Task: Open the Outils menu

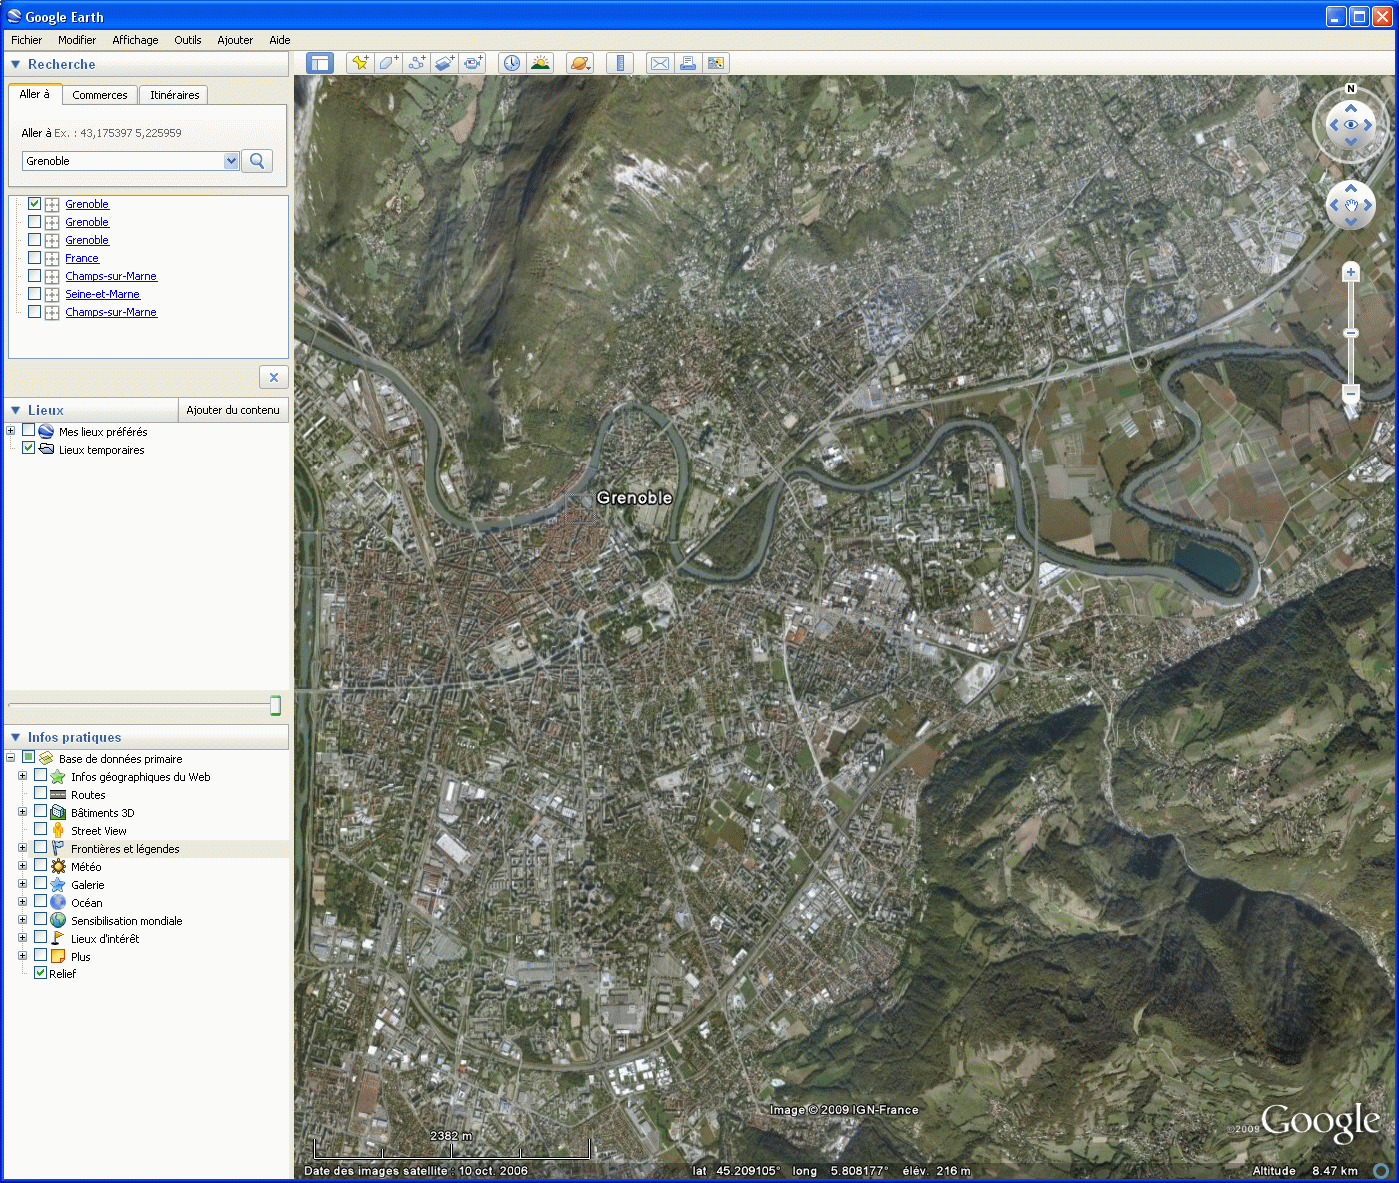Action: pos(188,40)
